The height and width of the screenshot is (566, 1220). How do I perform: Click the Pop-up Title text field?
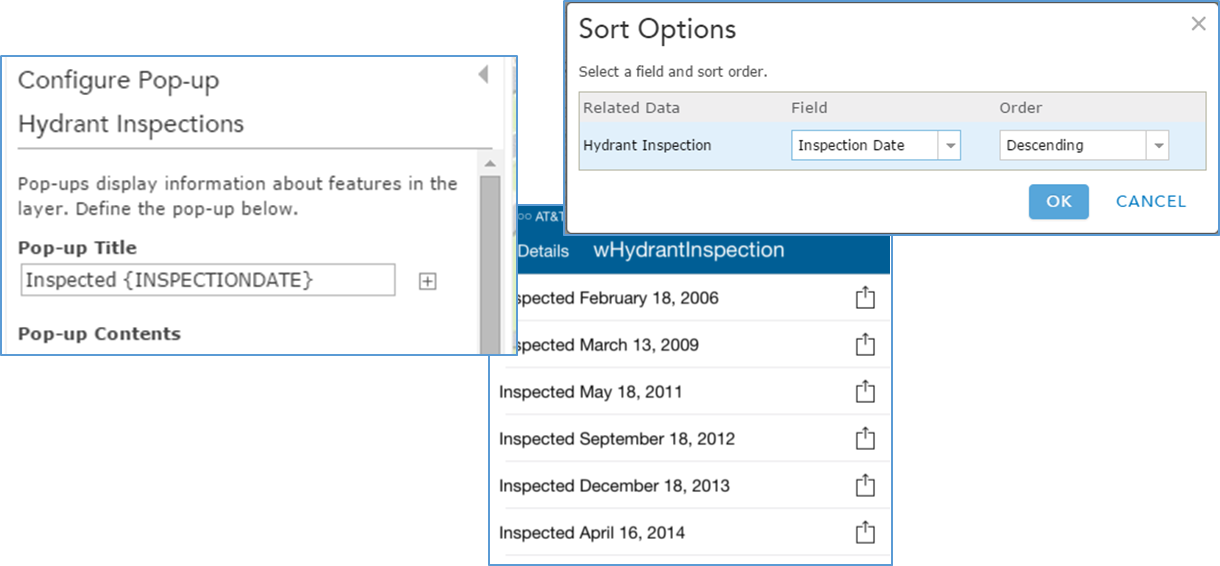click(x=207, y=280)
